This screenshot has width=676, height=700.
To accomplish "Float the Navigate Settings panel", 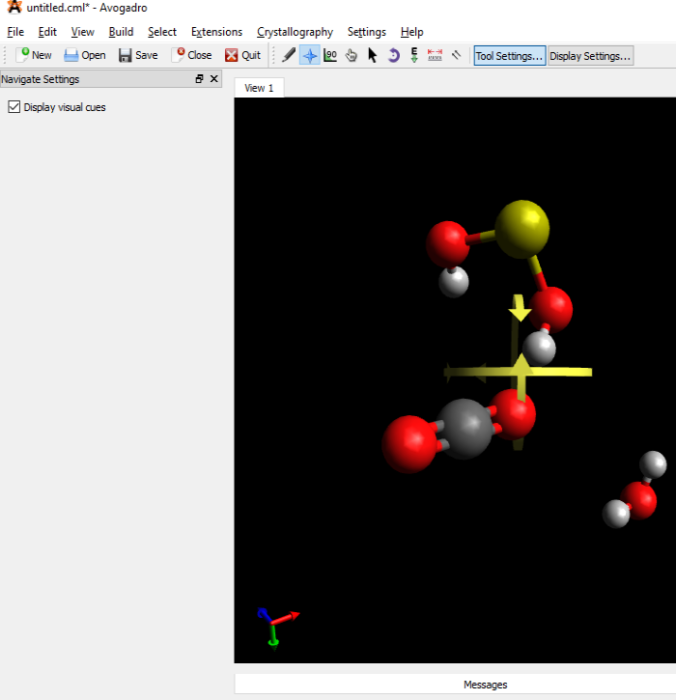I will click(x=199, y=79).
